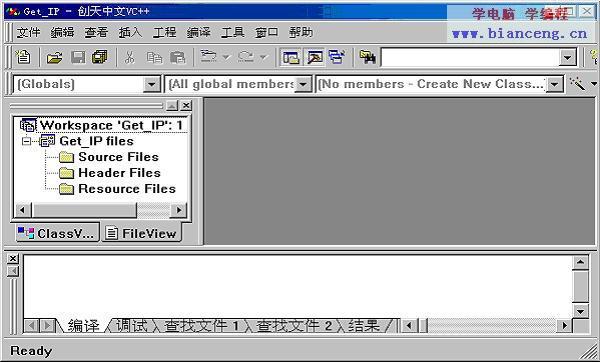This screenshot has height=362, width=600.
Task: Switch to the FileView tab
Action: tap(142, 233)
